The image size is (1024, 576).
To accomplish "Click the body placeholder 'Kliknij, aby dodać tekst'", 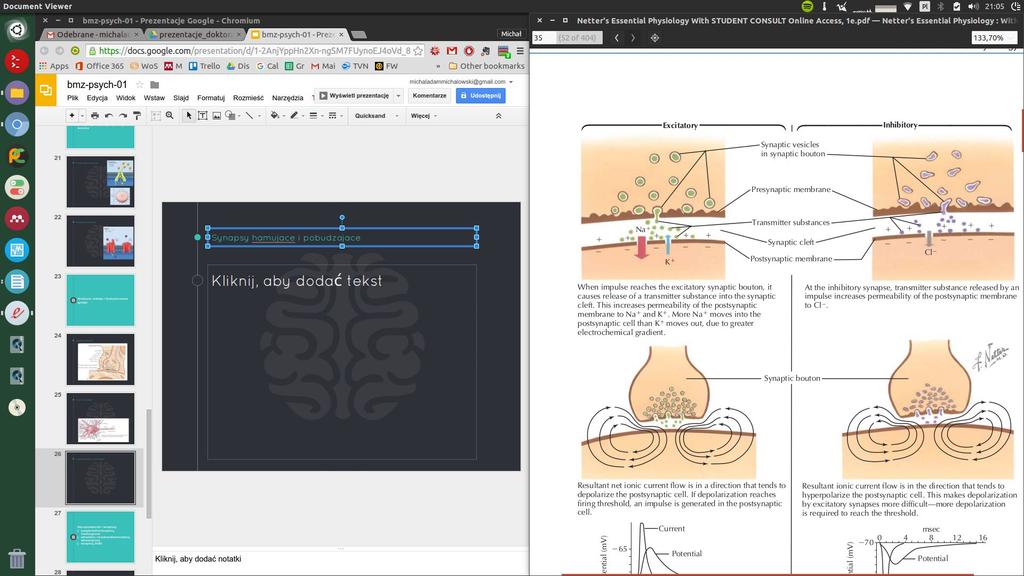I will coord(342,362).
